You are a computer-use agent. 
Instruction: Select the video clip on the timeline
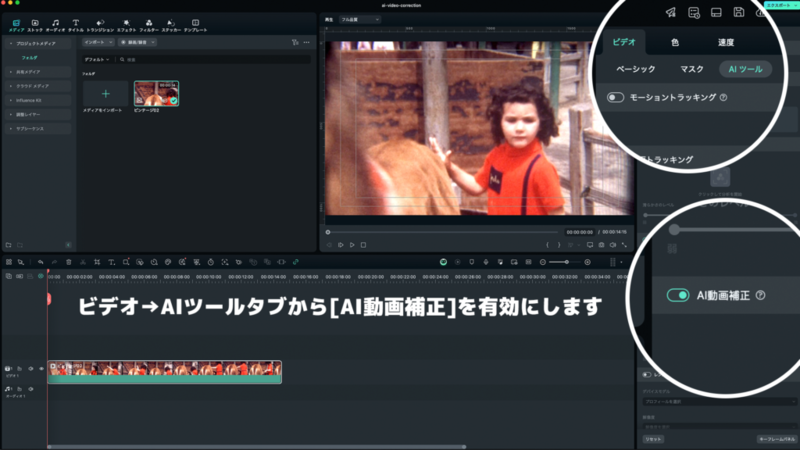click(164, 372)
